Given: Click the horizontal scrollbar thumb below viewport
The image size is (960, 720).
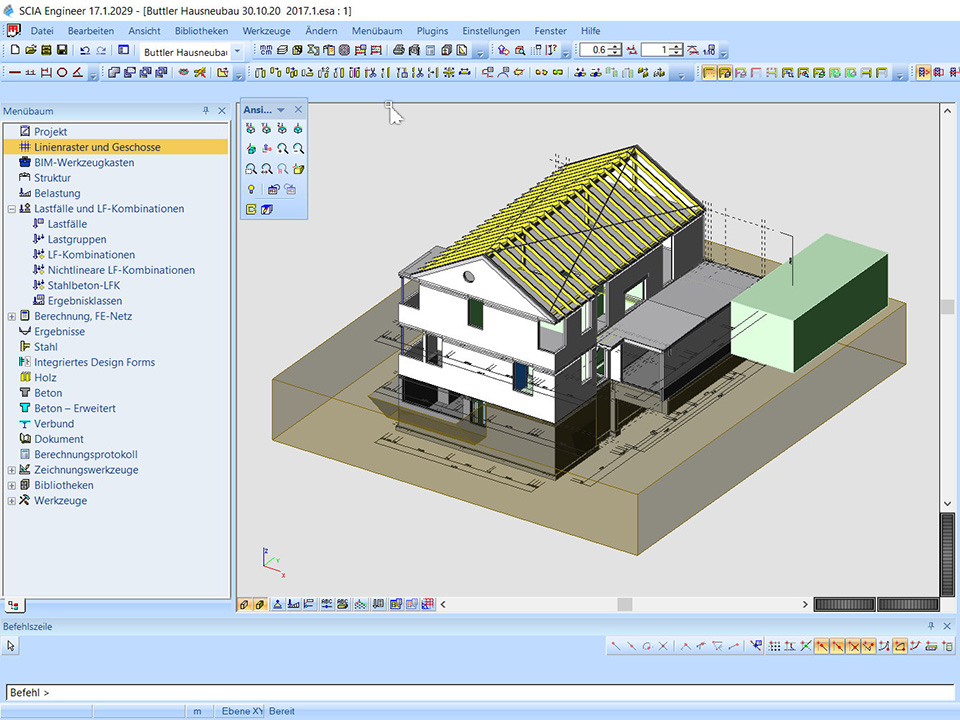Looking at the screenshot, I should click(624, 604).
